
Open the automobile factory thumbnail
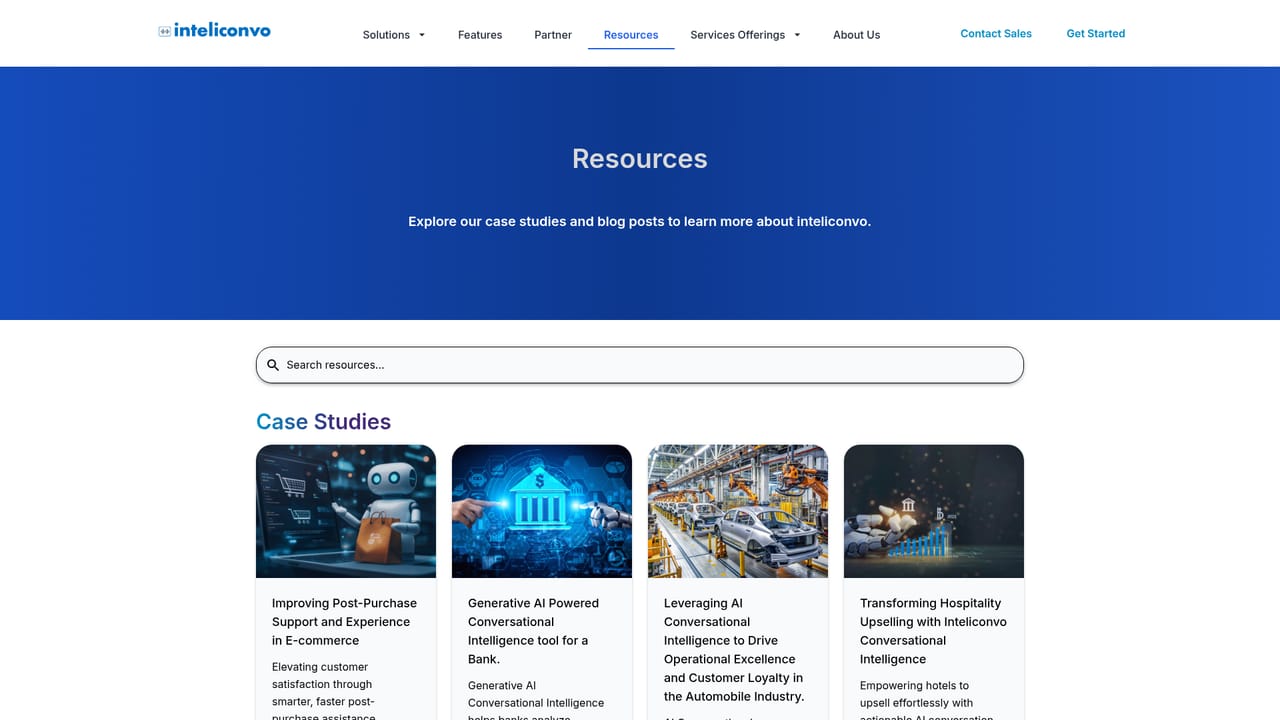pos(738,511)
